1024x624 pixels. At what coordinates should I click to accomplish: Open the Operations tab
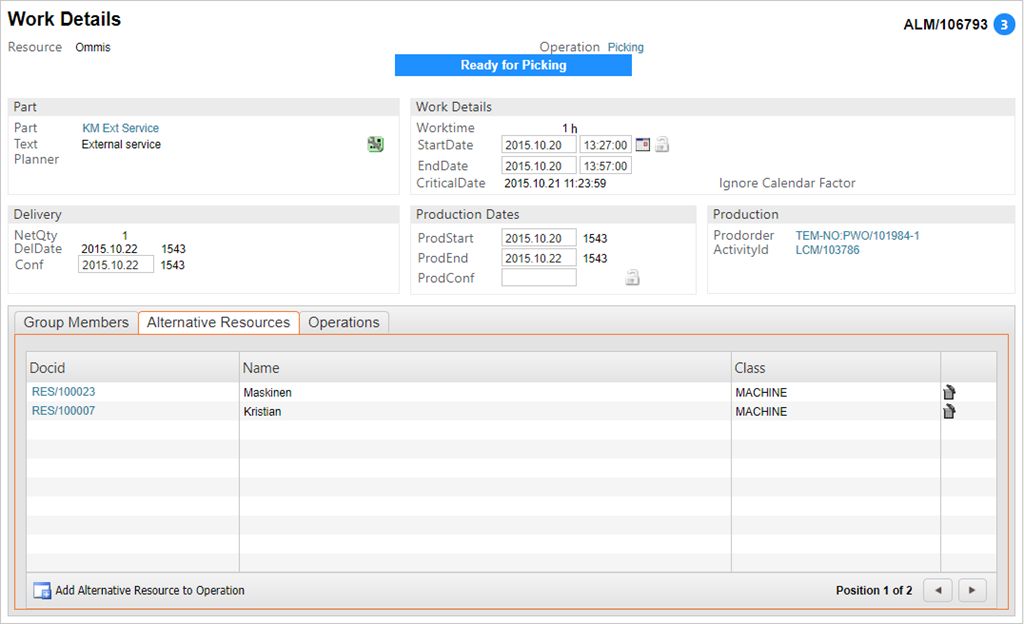pos(344,322)
